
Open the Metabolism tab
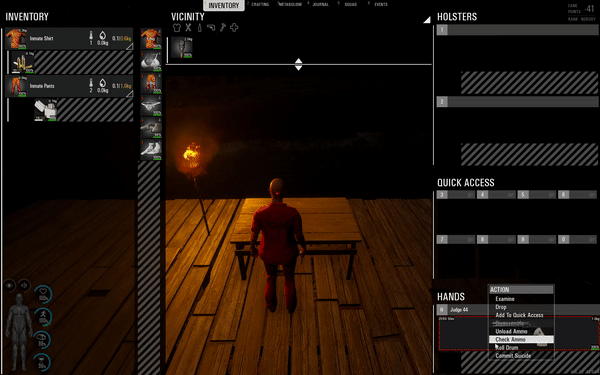290,5
